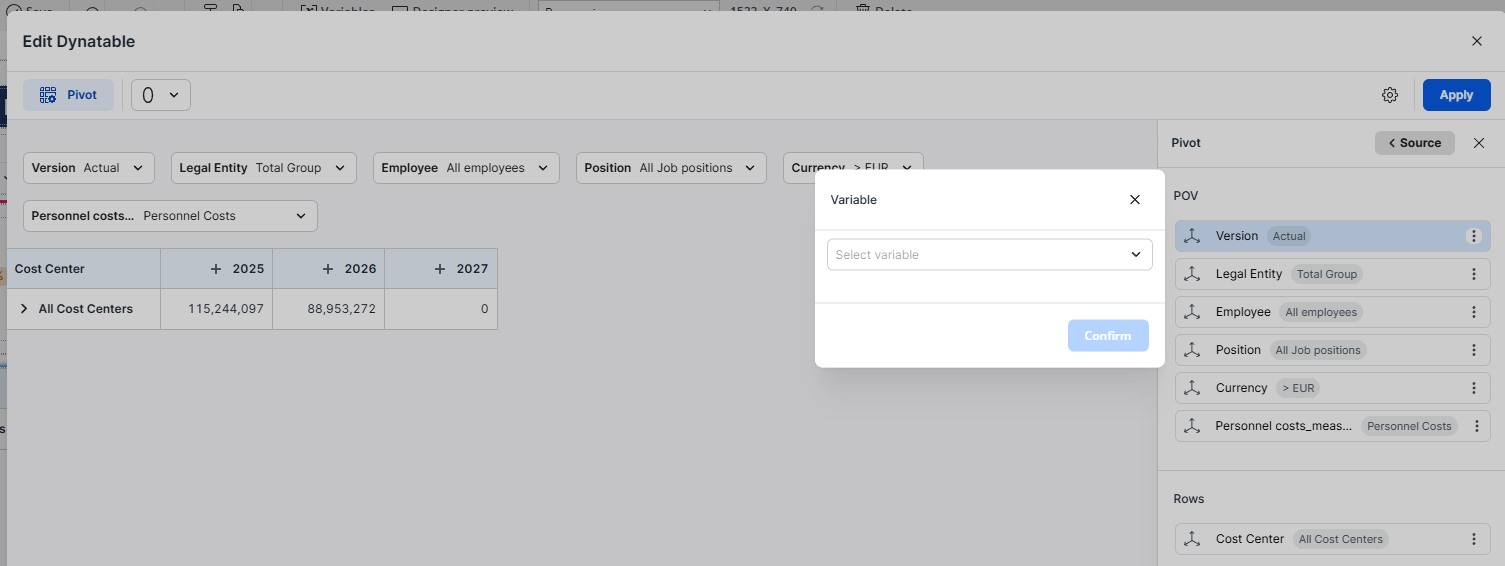Open three-dot menu for Cost Center row
This screenshot has width=1505, height=566.
pyautogui.click(x=1473, y=539)
